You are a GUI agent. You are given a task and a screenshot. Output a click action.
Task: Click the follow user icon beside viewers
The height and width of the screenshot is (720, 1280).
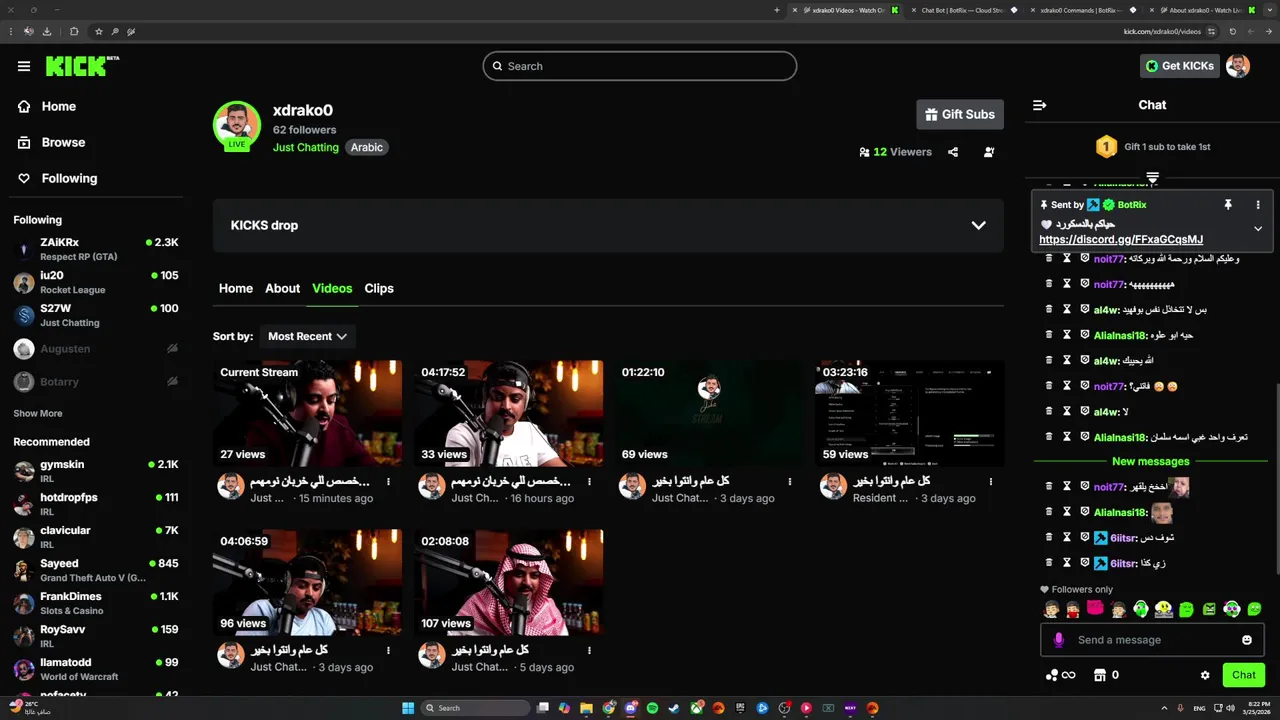[989, 152]
